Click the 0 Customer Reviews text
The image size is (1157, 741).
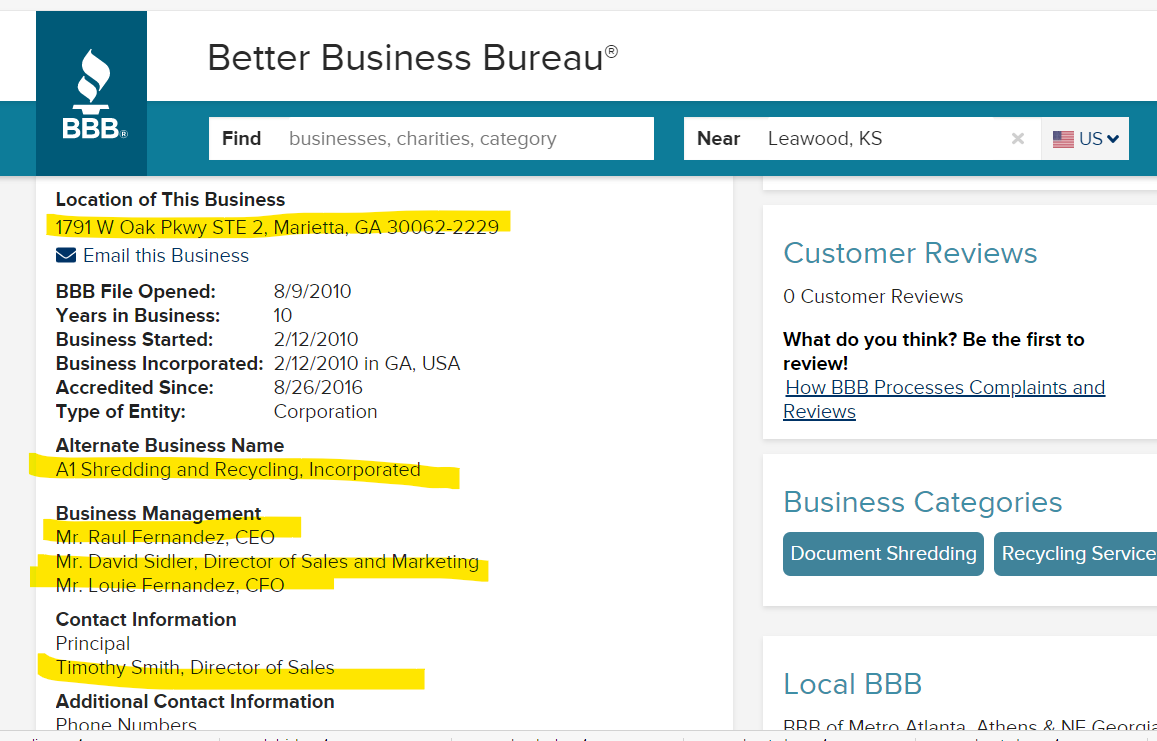[873, 297]
